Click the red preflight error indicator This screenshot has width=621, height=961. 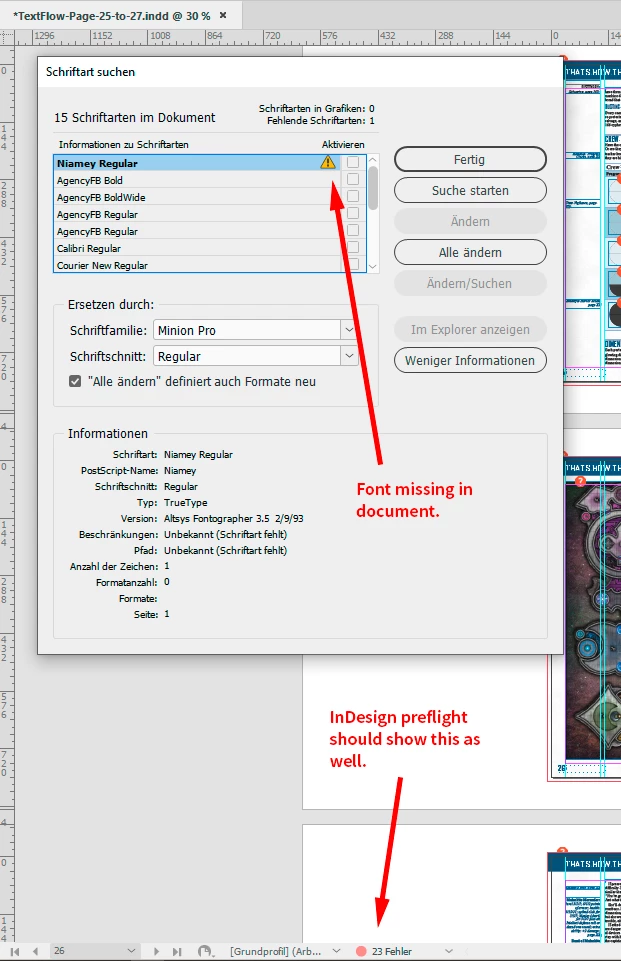click(x=361, y=951)
